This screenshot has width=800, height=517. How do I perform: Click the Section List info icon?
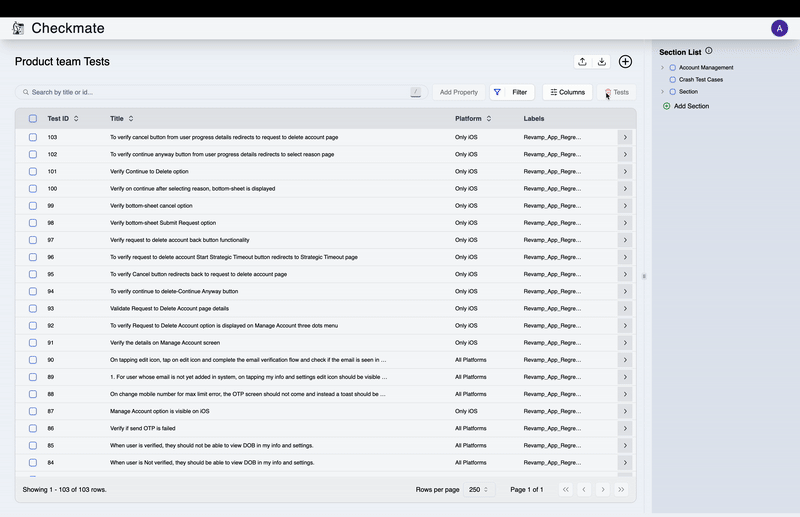point(709,51)
